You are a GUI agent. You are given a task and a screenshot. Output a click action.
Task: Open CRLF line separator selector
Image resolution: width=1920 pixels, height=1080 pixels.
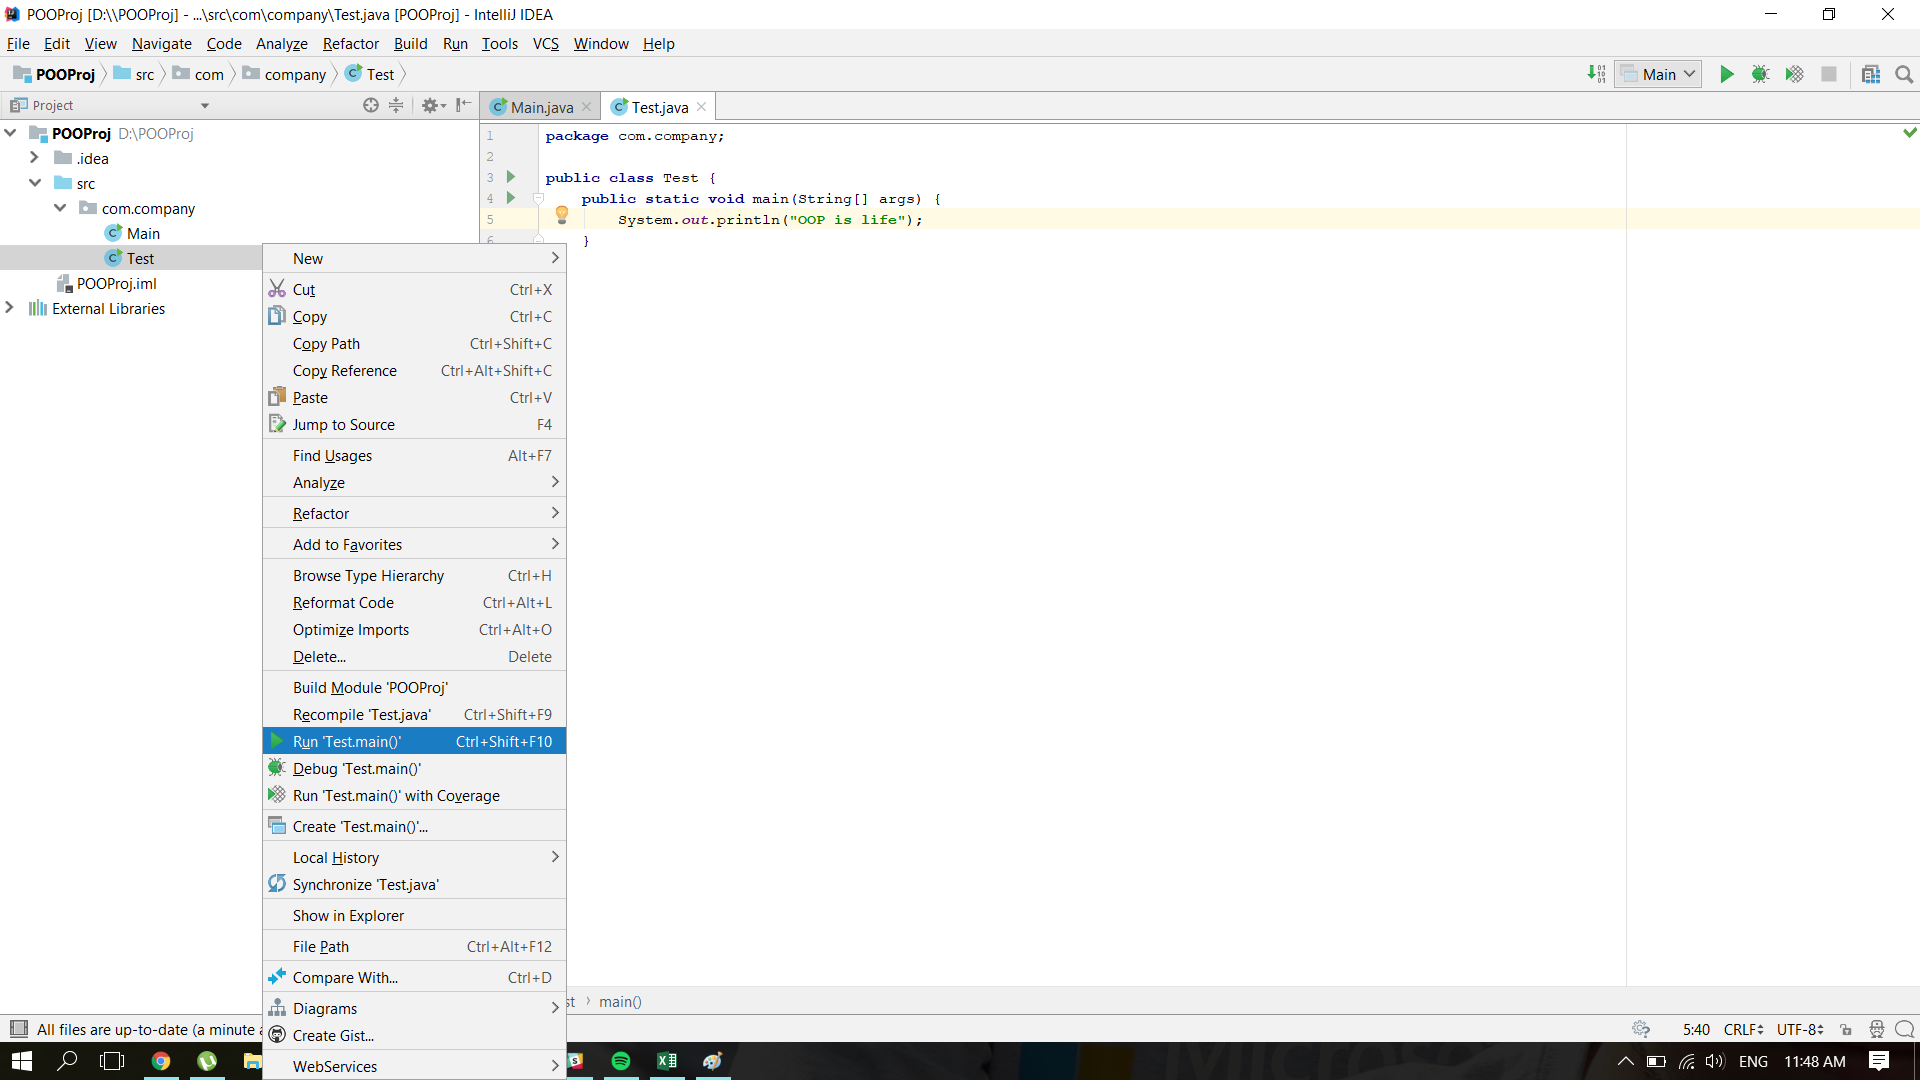point(1744,1029)
